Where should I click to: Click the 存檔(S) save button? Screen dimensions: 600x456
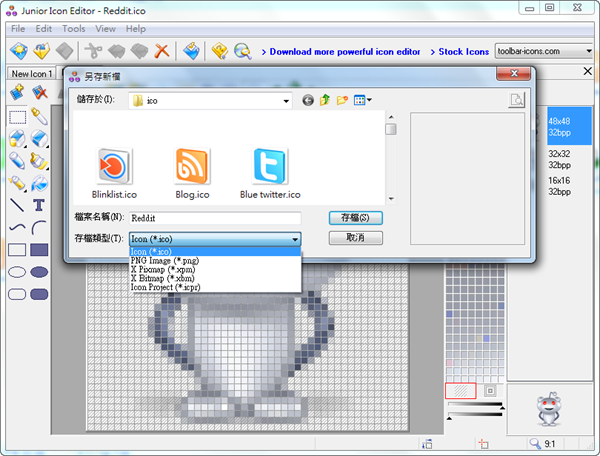pyautogui.click(x=355, y=218)
